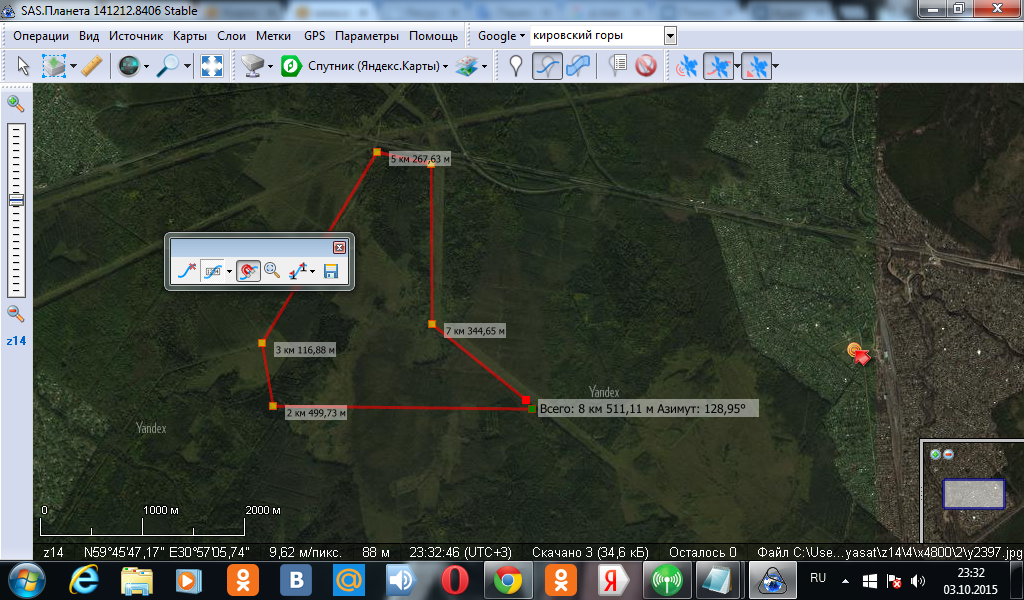
Task: Toggle magnet snap-to-marks button
Action: pos(249,270)
